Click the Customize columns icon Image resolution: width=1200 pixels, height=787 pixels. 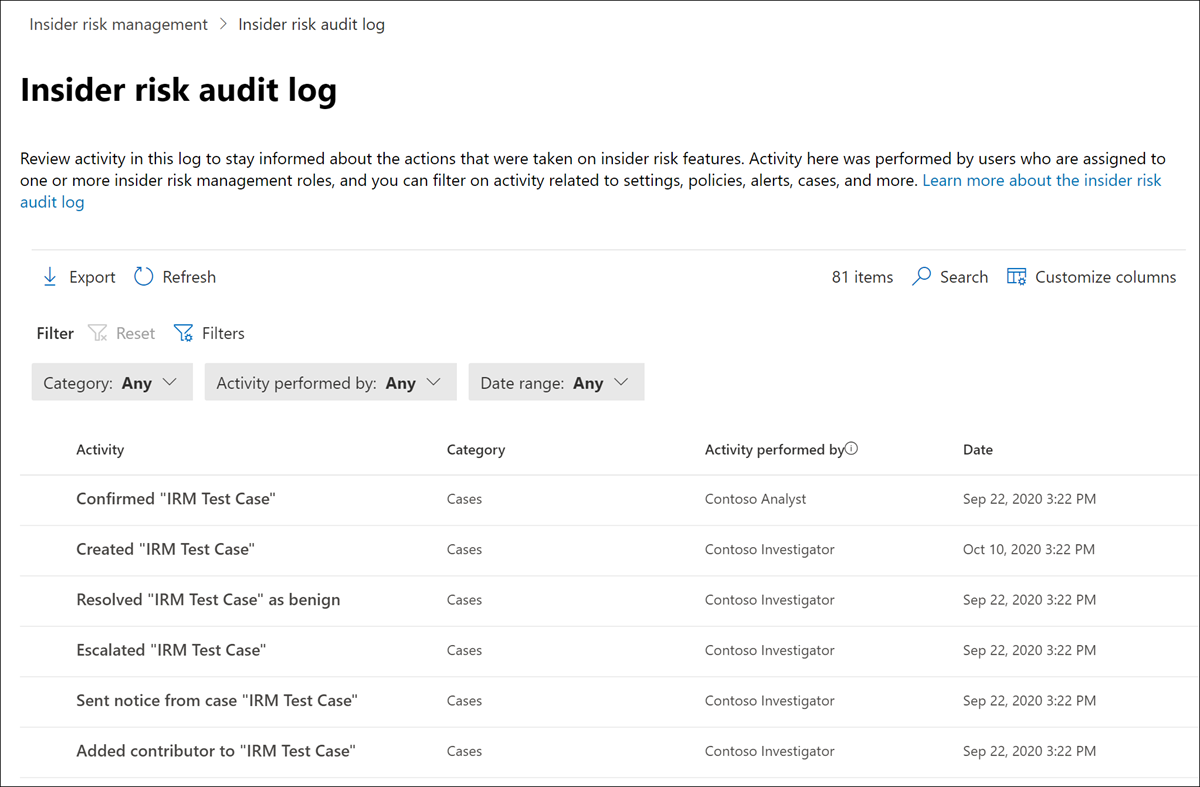point(1015,276)
